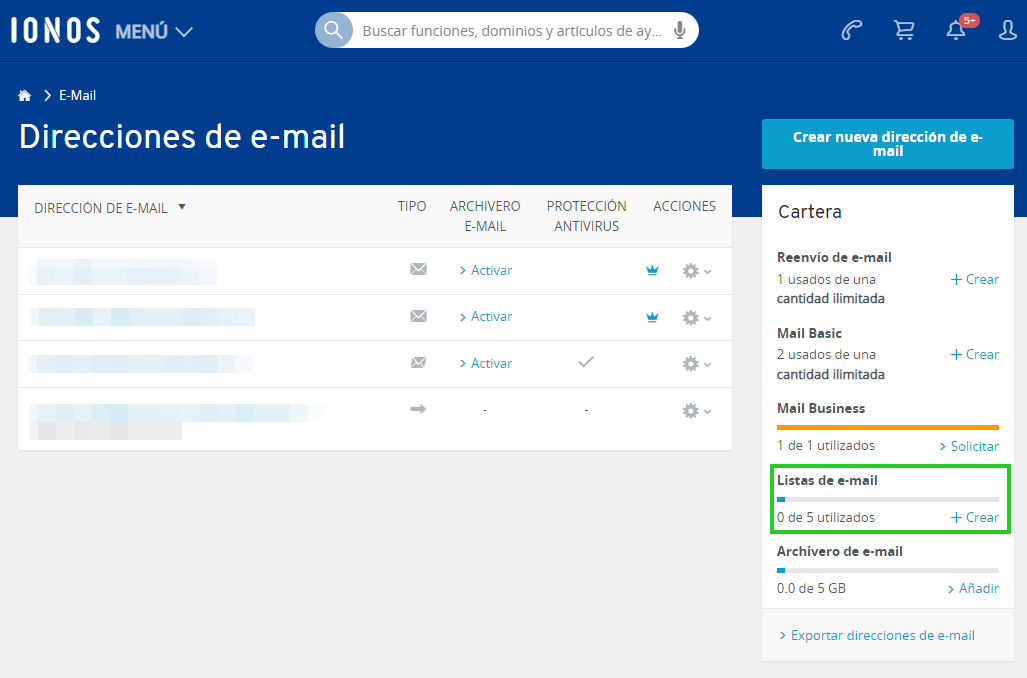Click Mail Basic heading
The image size is (1027, 678).
[809, 333]
